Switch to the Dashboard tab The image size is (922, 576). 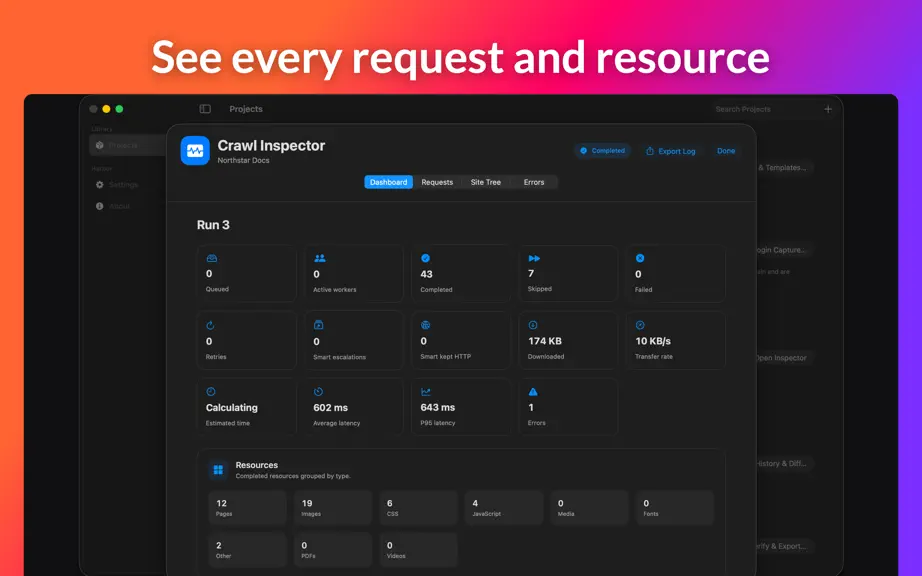388,182
